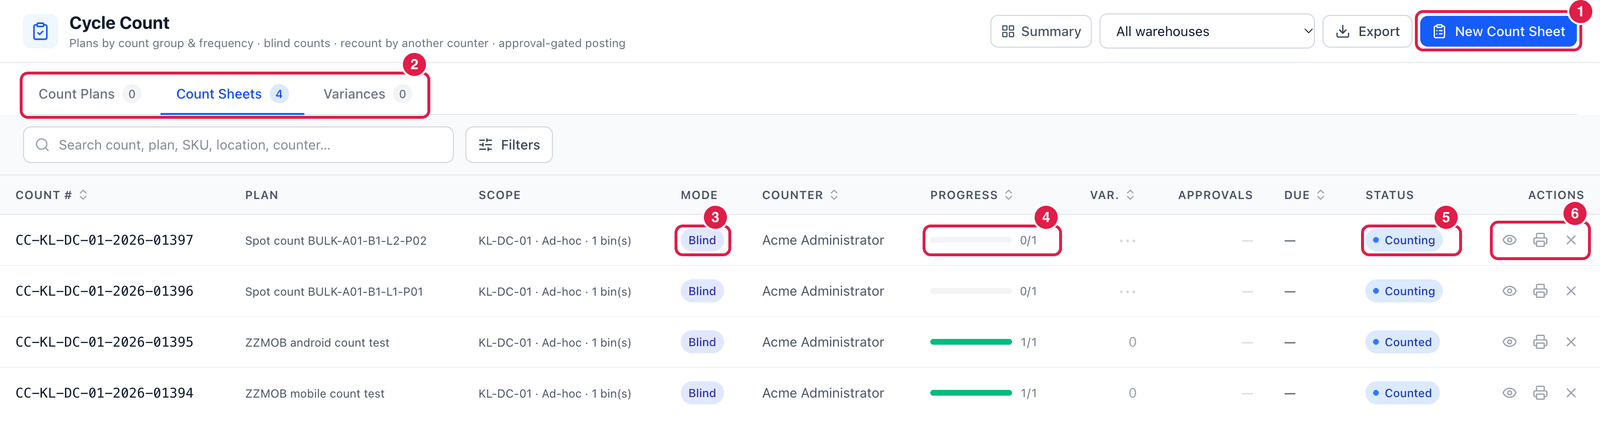The height and width of the screenshot is (425, 1600).
Task: Click the Cycle Count clipboard icon
Action: tap(40, 31)
